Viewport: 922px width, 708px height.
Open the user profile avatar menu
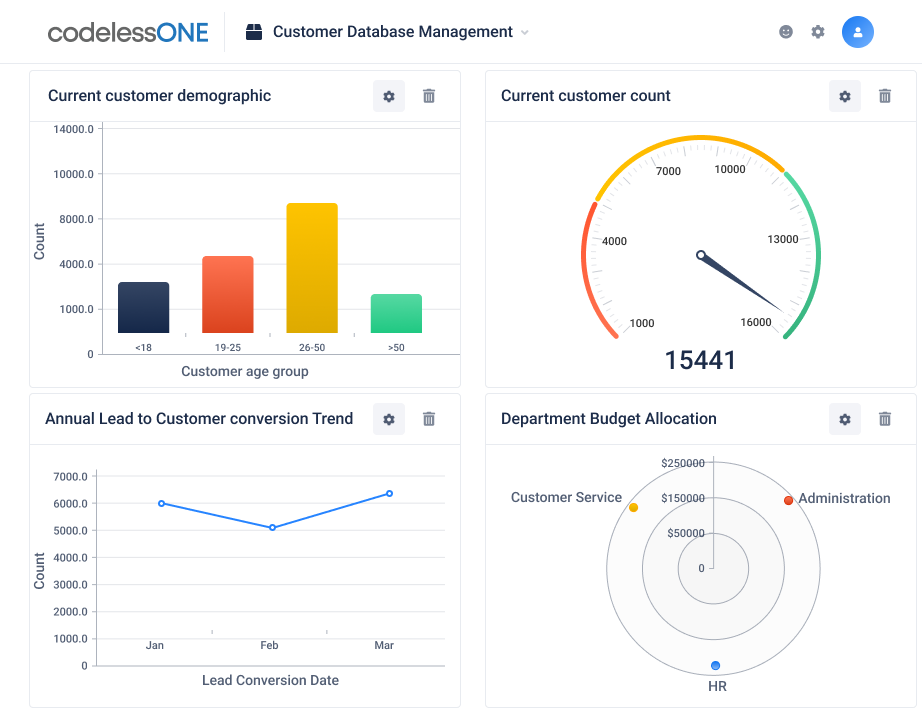pos(858,32)
